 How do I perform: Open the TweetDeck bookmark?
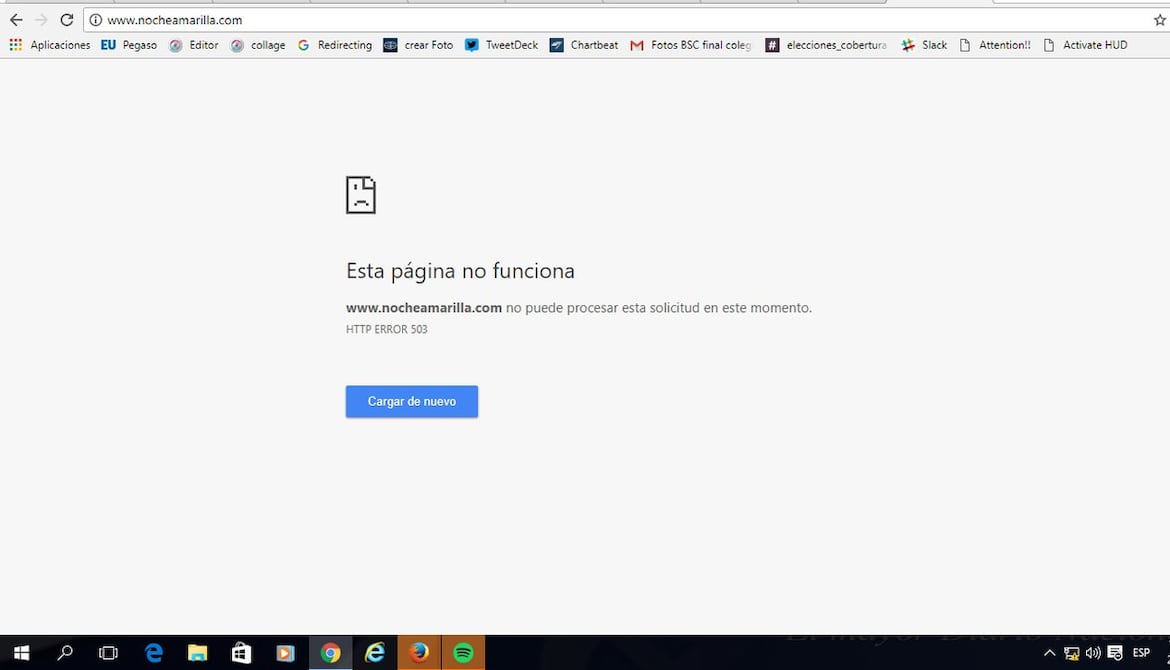501,45
